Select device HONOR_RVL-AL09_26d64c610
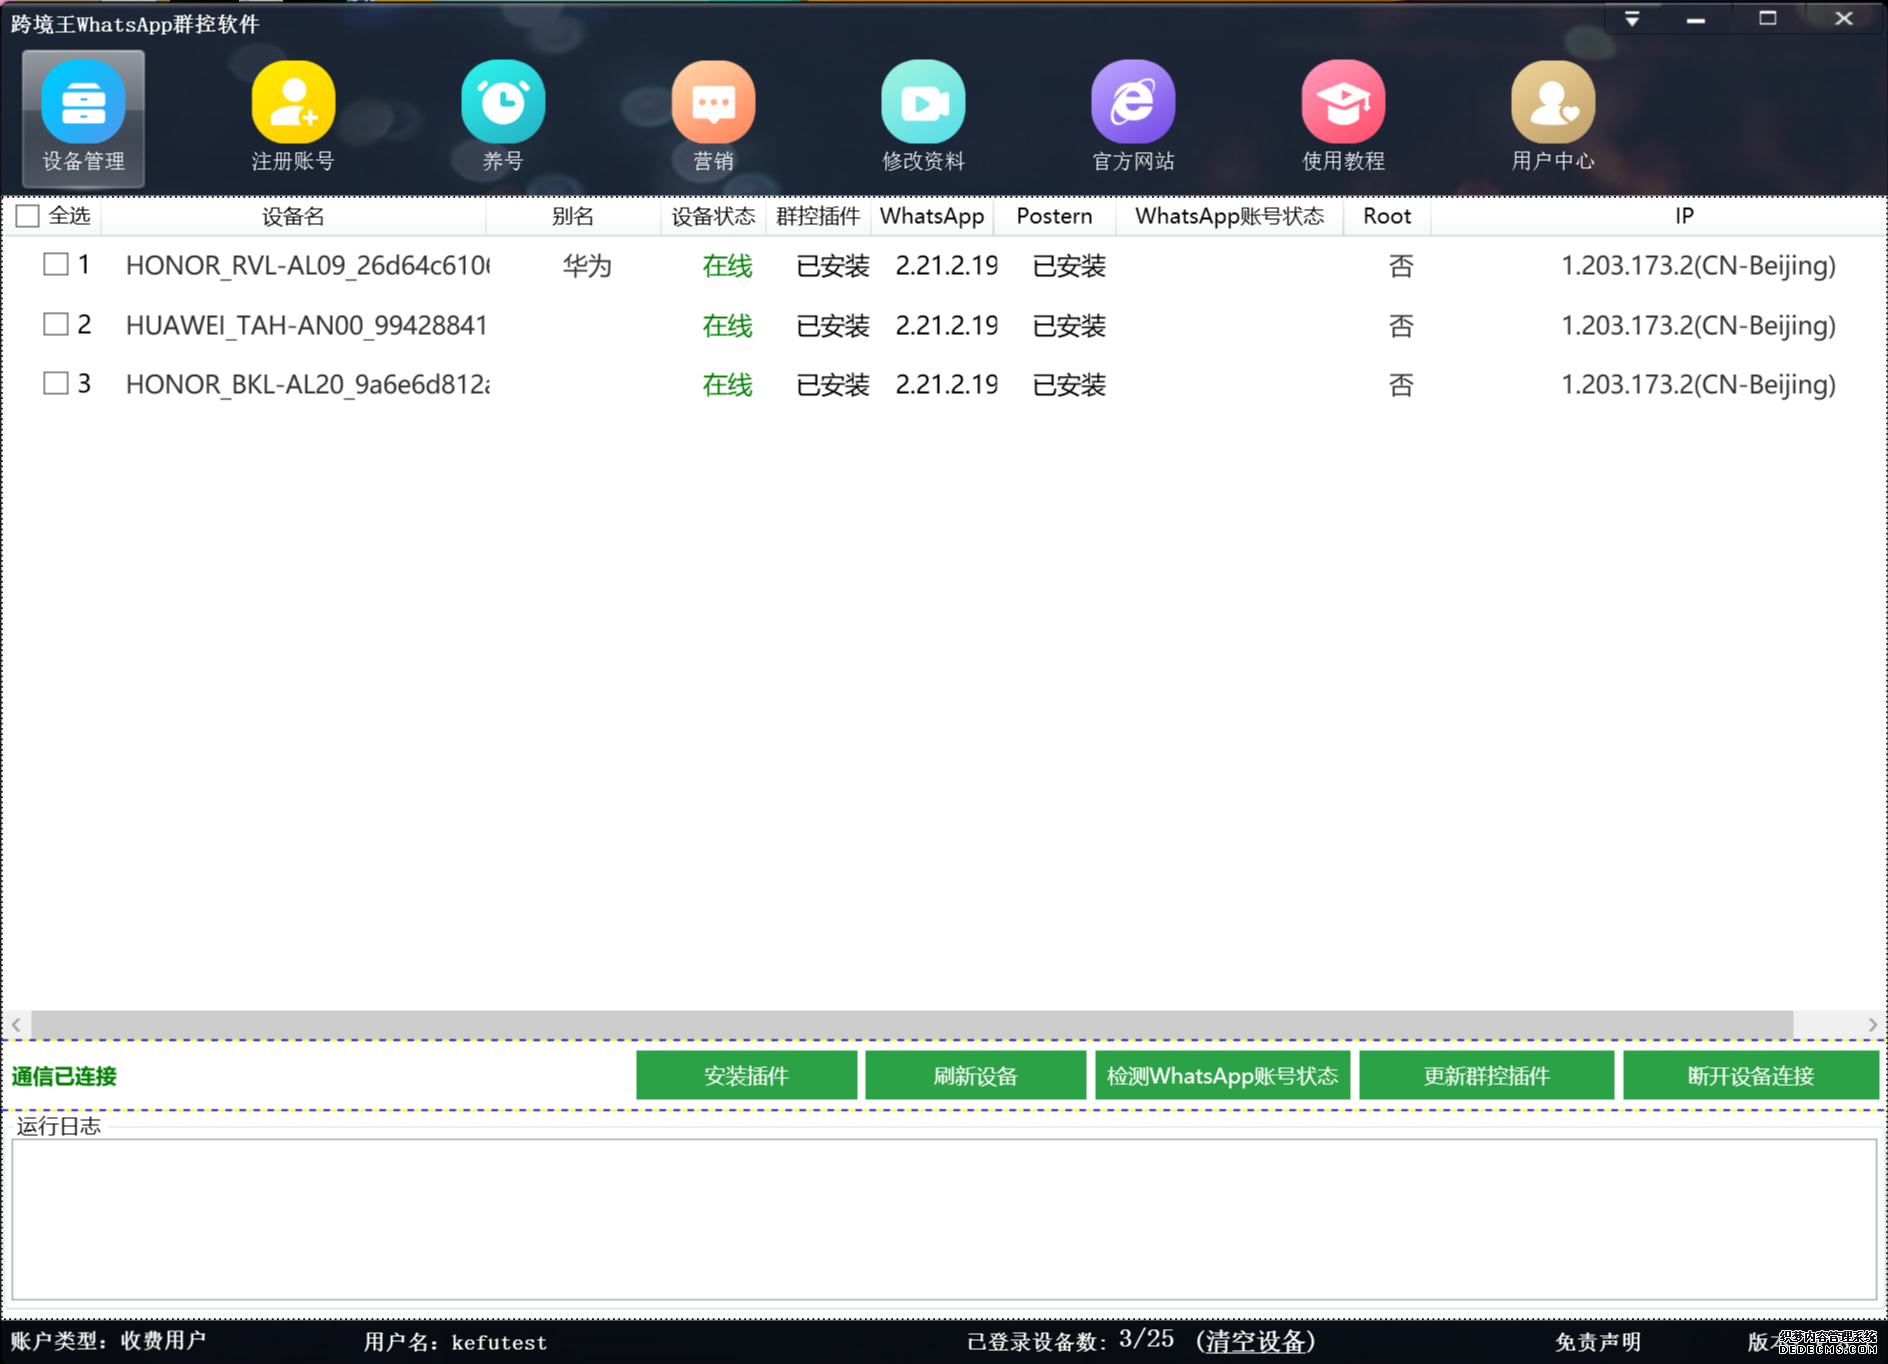 [307, 266]
